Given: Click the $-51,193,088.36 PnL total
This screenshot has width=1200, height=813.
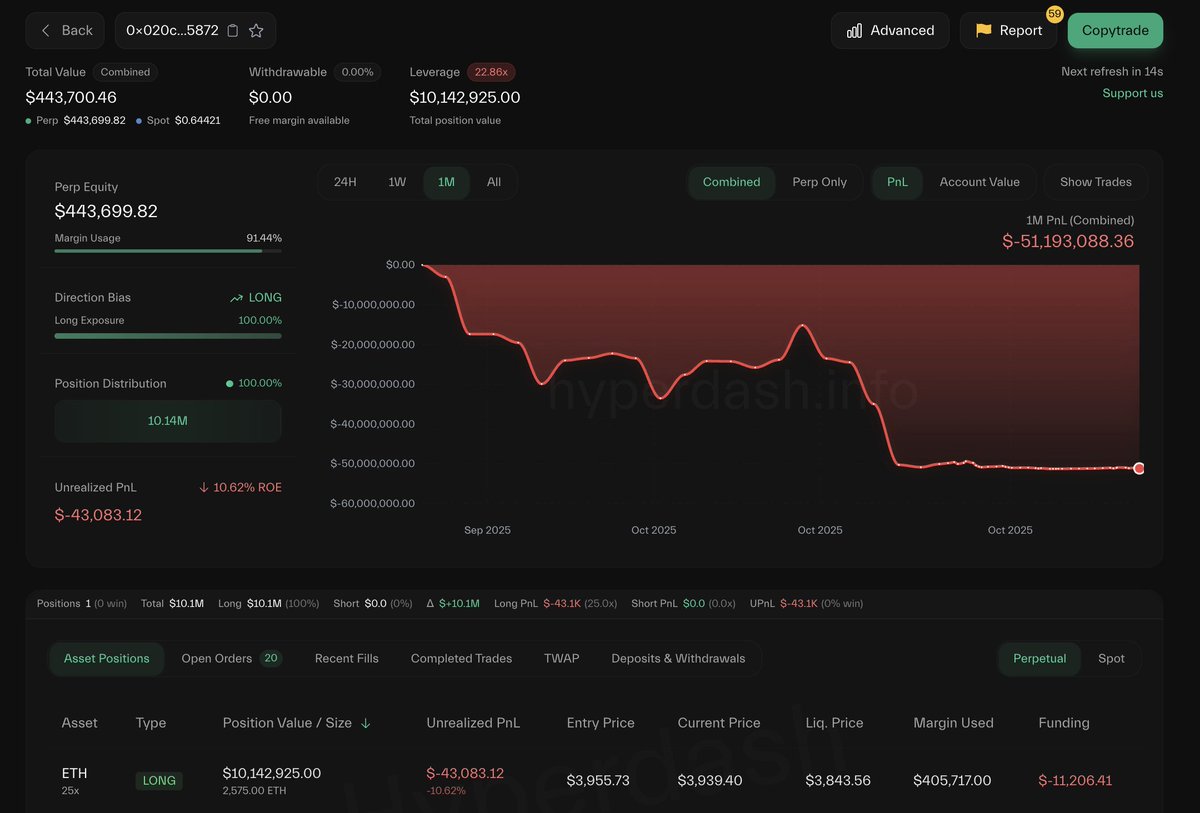Looking at the screenshot, I should (1068, 241).
